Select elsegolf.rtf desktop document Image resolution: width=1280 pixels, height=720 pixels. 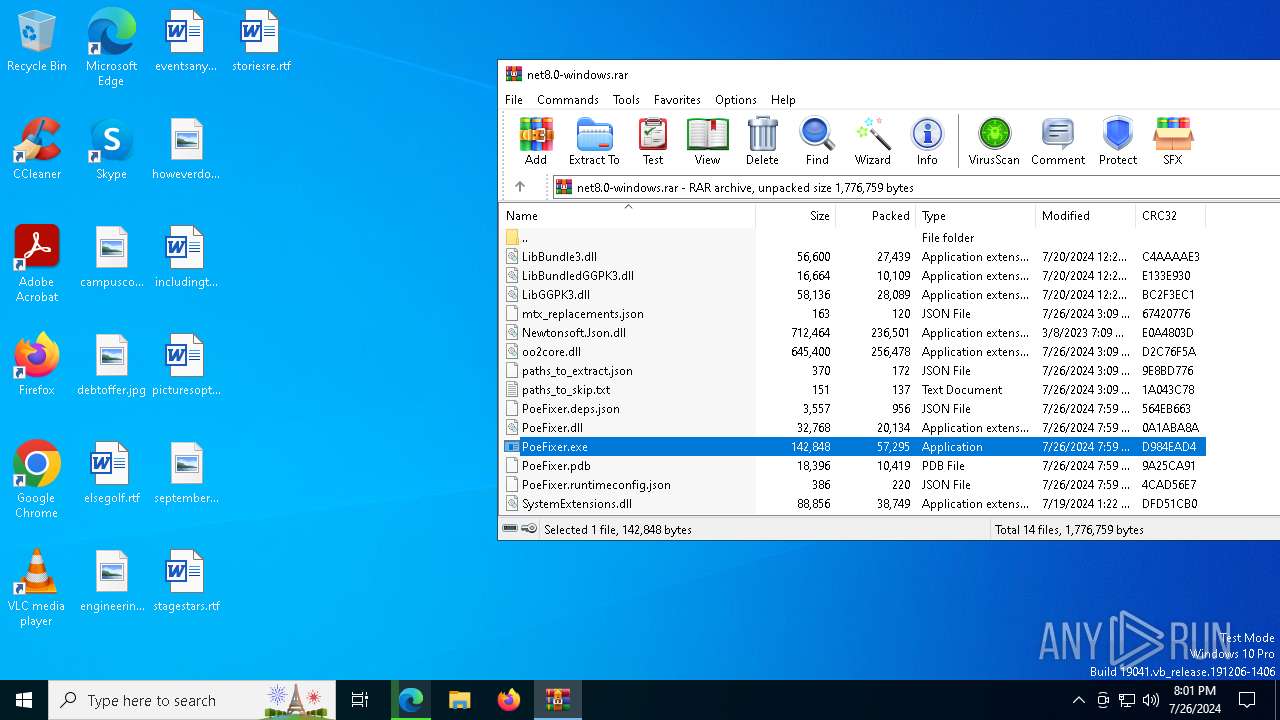tap(111, 473)
